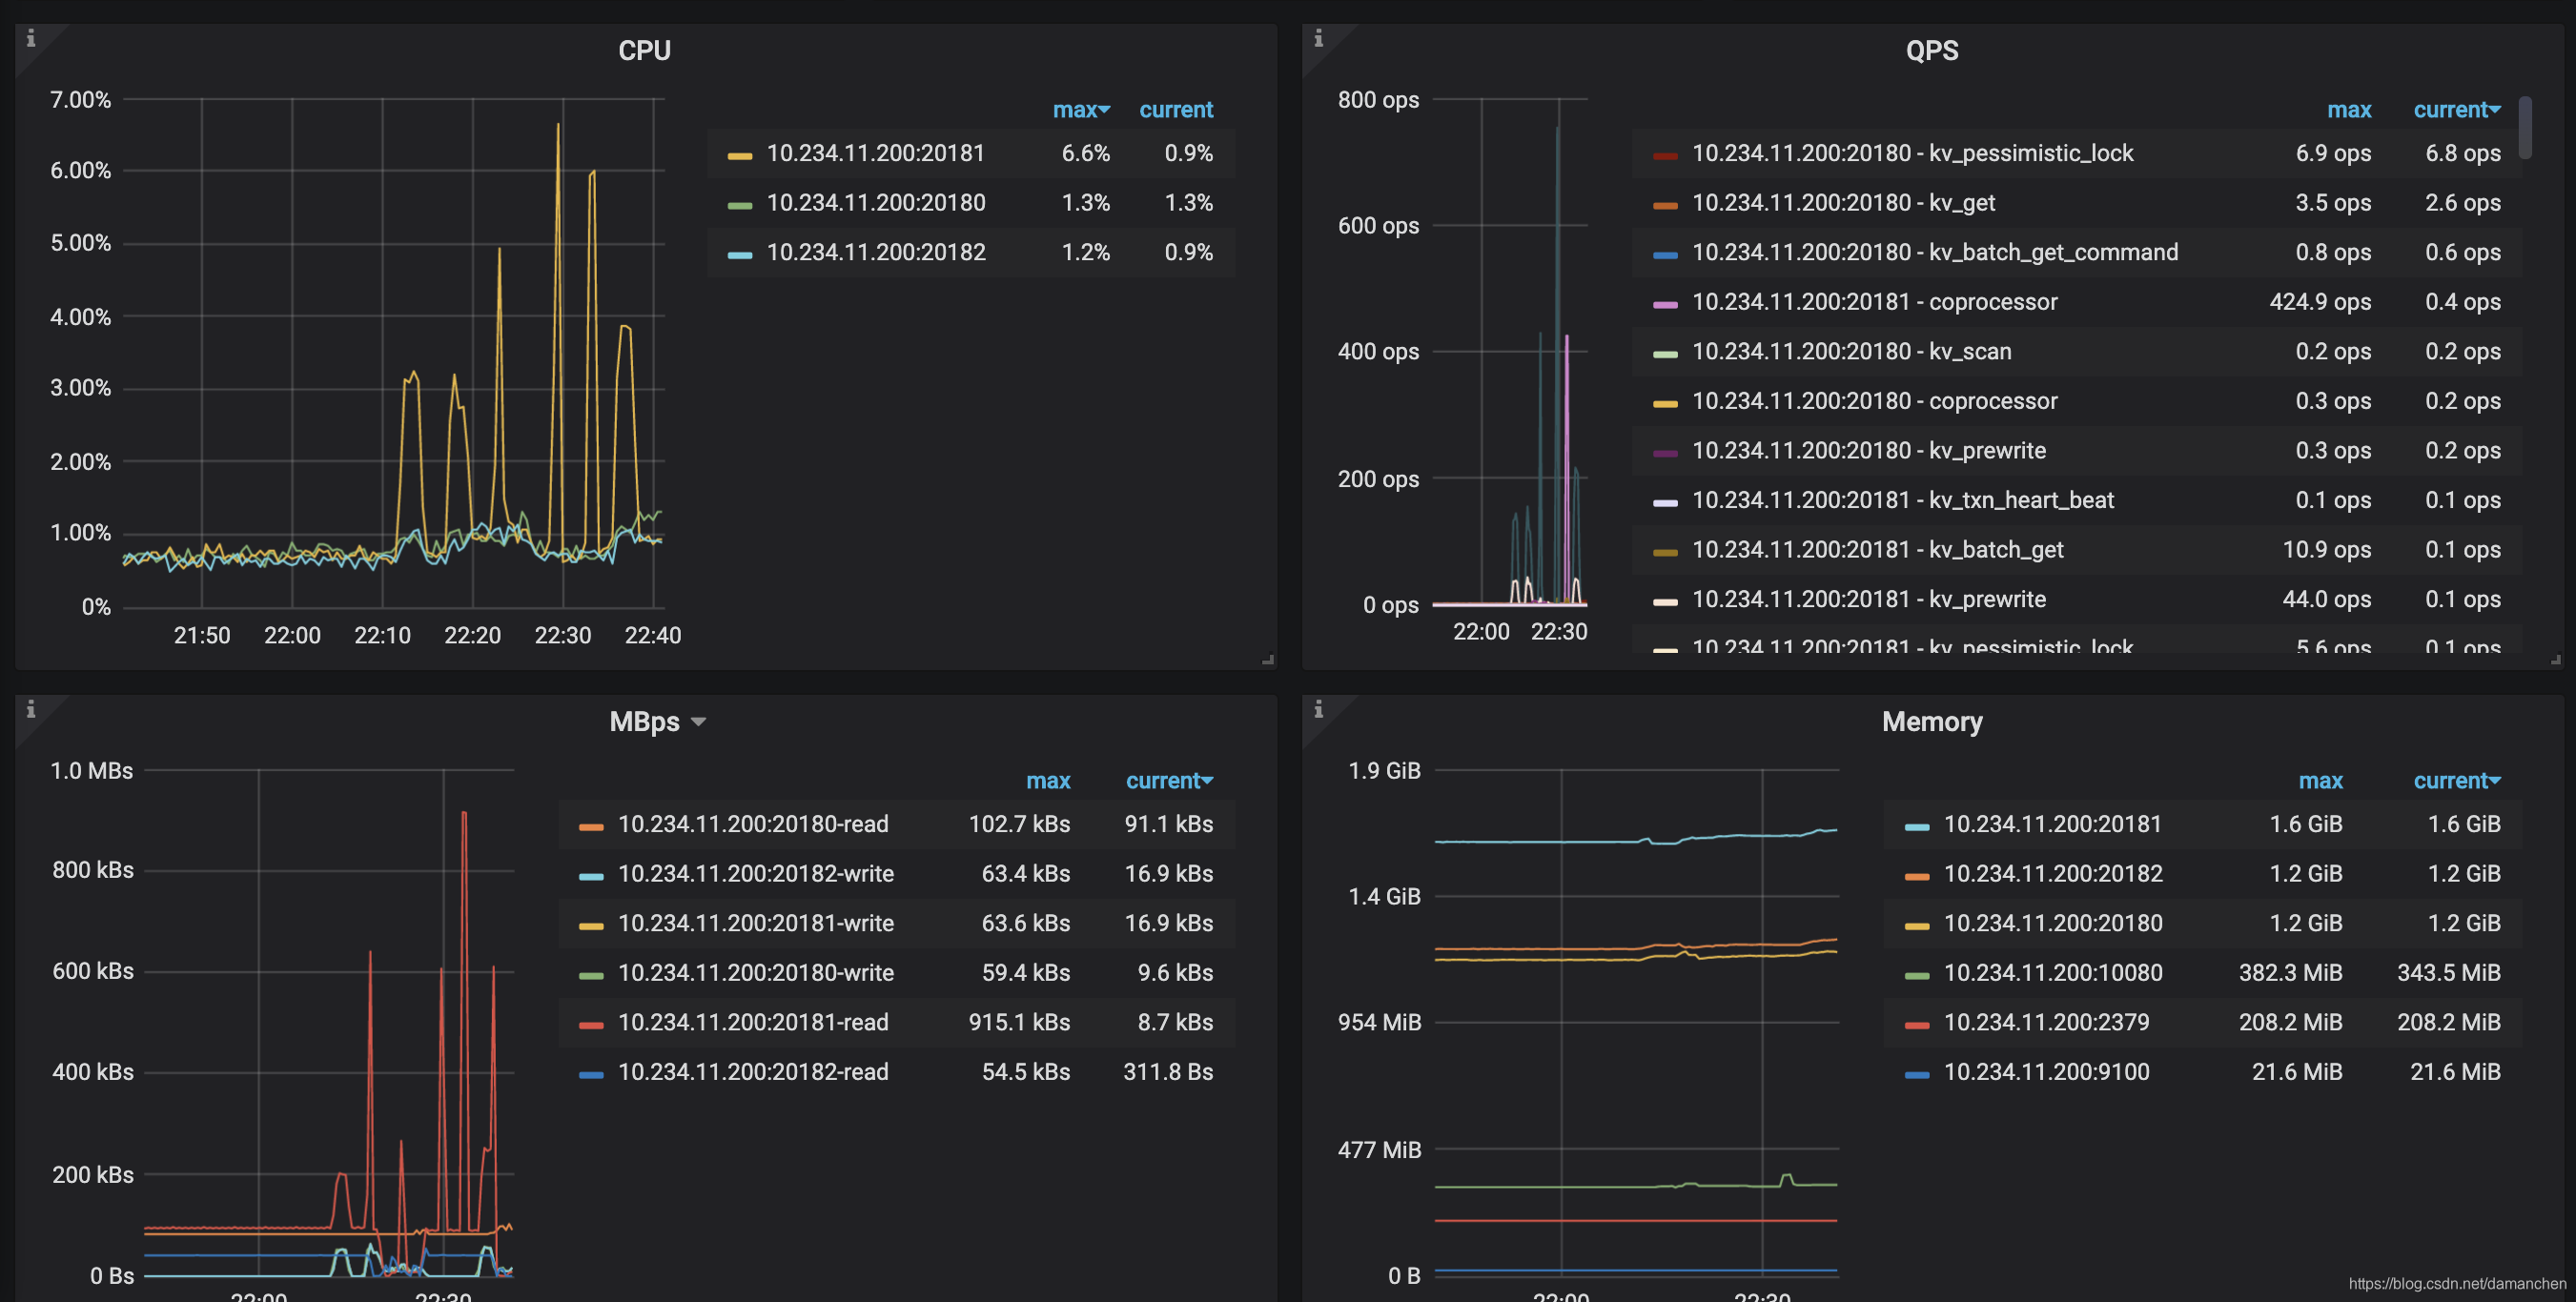Select MBps series 10.234.11.200:20181-write
The width and height of the screenshot is (2576, 1302).
[755, 923]
